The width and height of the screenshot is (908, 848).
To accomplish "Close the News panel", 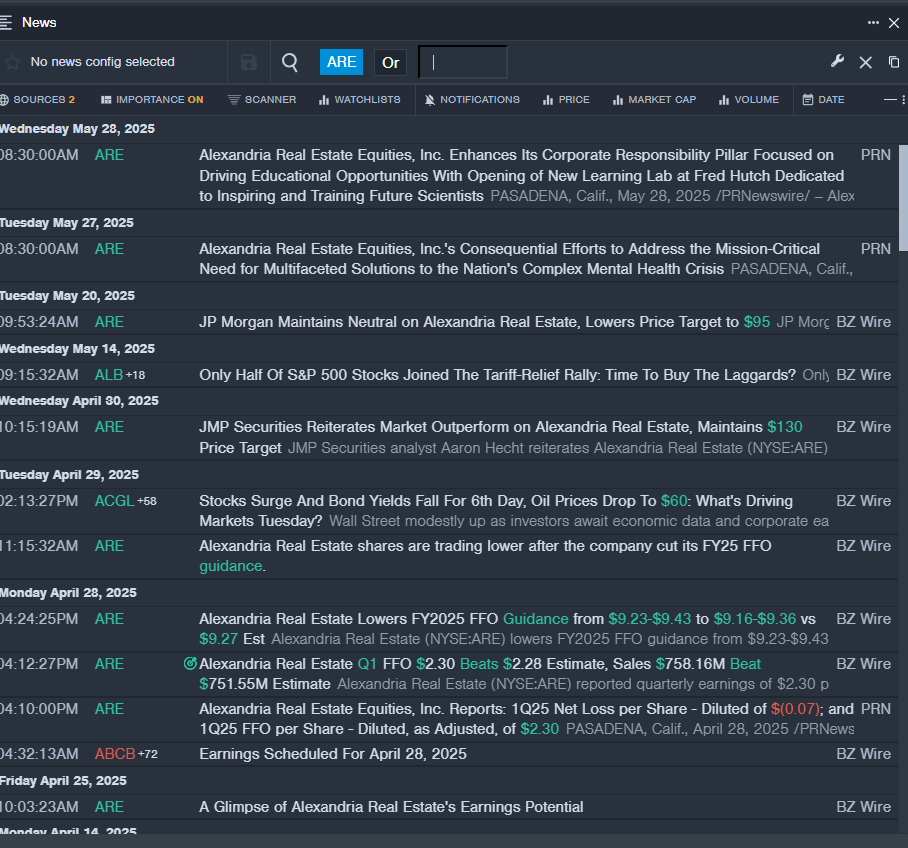I will point(894,23).
